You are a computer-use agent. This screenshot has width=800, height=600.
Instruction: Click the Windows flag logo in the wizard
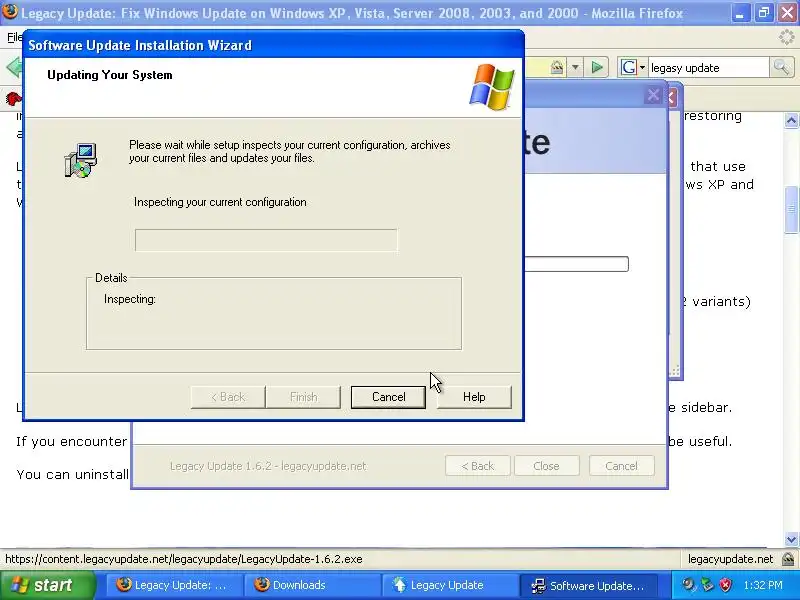tap(492, 87)
